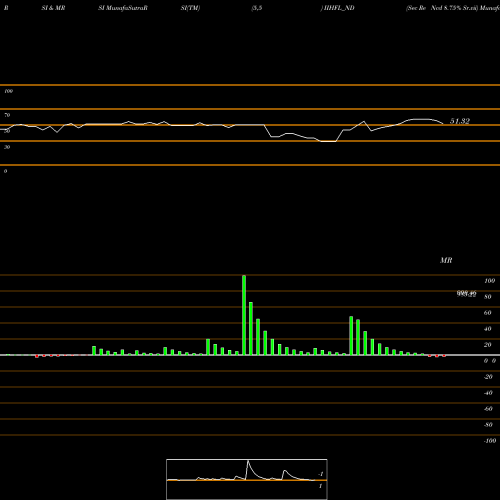This screenshot has width=500, height=500.
Task: Click the tallest green MR histogram bar
Action: click(244, 315)
